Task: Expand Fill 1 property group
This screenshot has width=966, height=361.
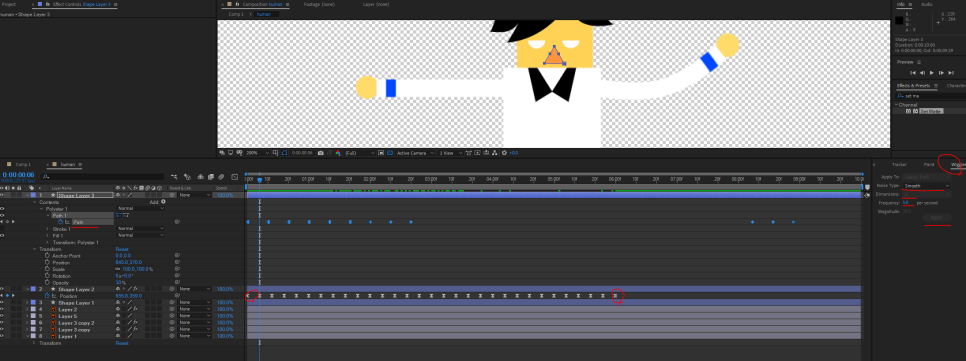Action: click(47, 235)
